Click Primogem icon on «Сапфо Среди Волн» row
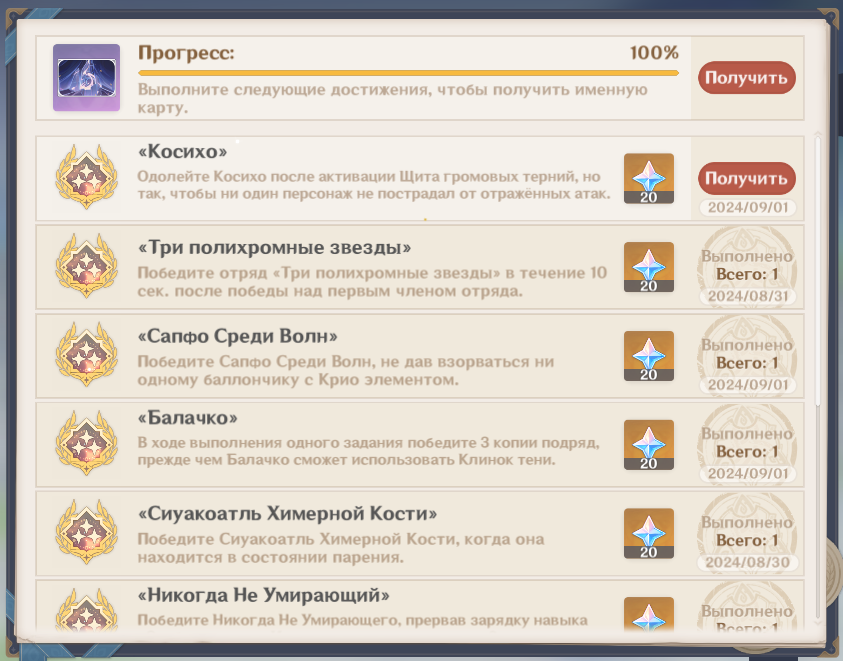Image resolution: width=843 pixels, height=661 pixels. tap(648, 356)
